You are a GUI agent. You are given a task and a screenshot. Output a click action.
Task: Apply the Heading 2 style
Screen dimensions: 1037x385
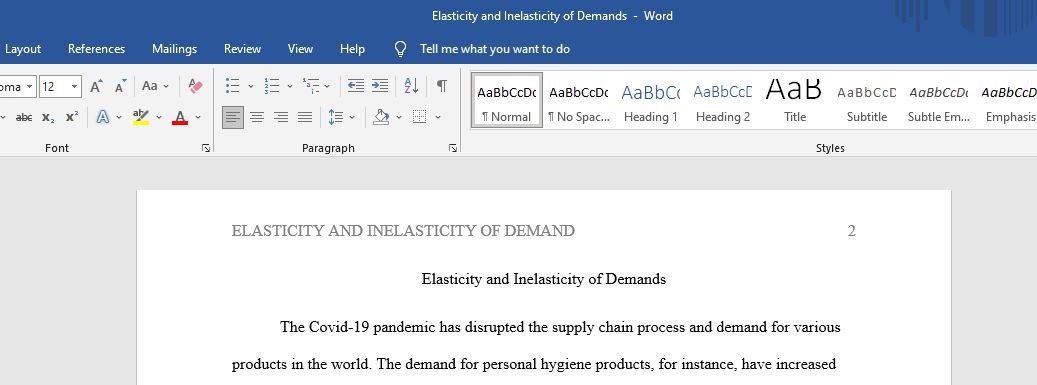click(723, 101)
